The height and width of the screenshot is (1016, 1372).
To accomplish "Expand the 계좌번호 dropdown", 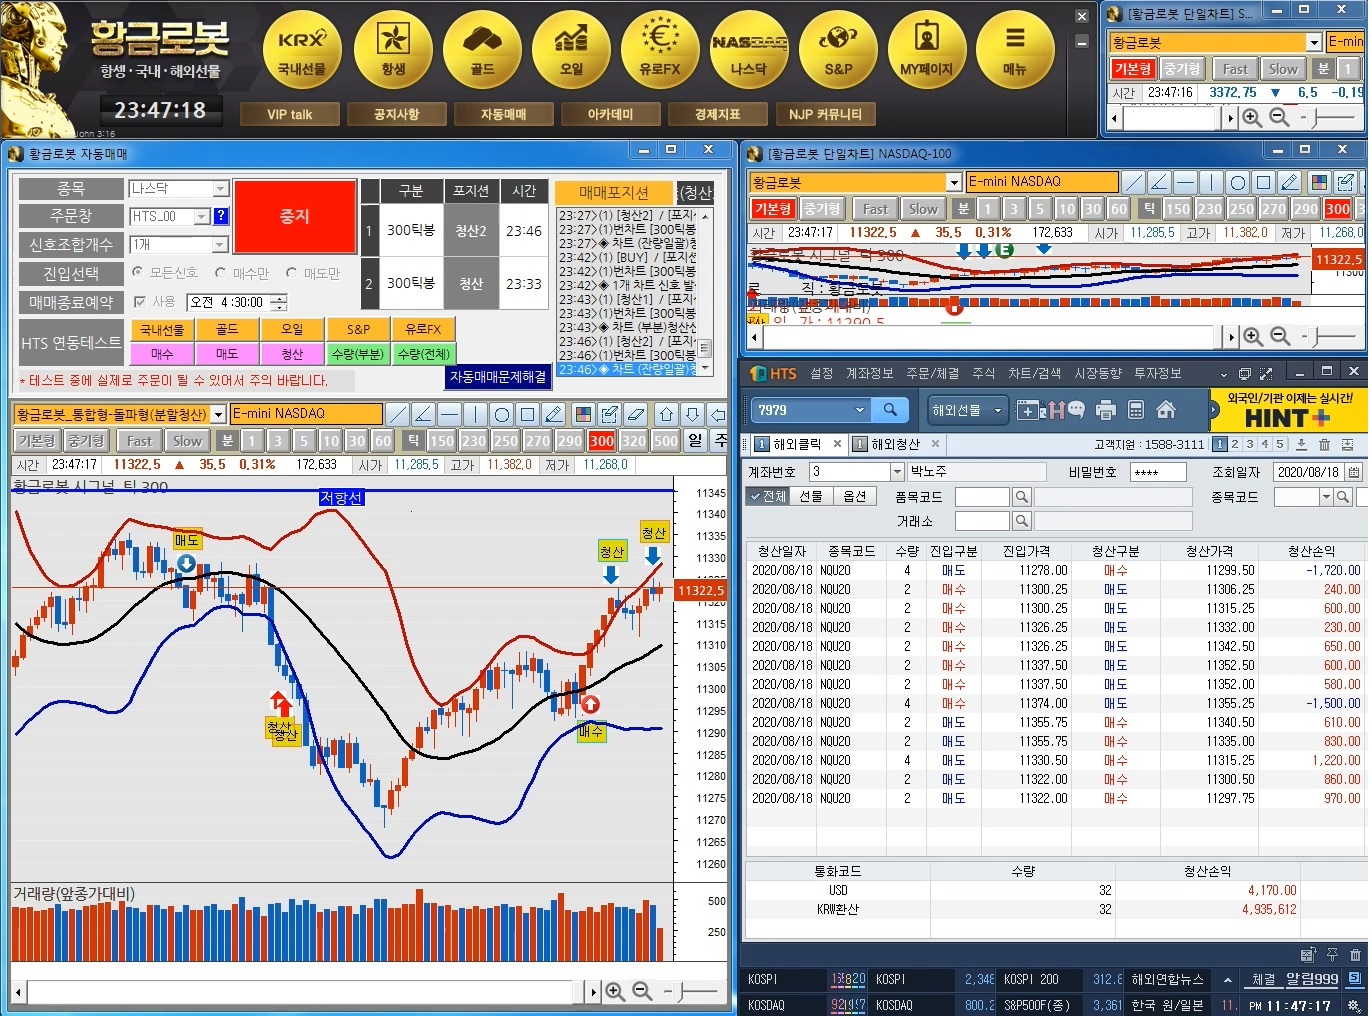I will [896, 471].
